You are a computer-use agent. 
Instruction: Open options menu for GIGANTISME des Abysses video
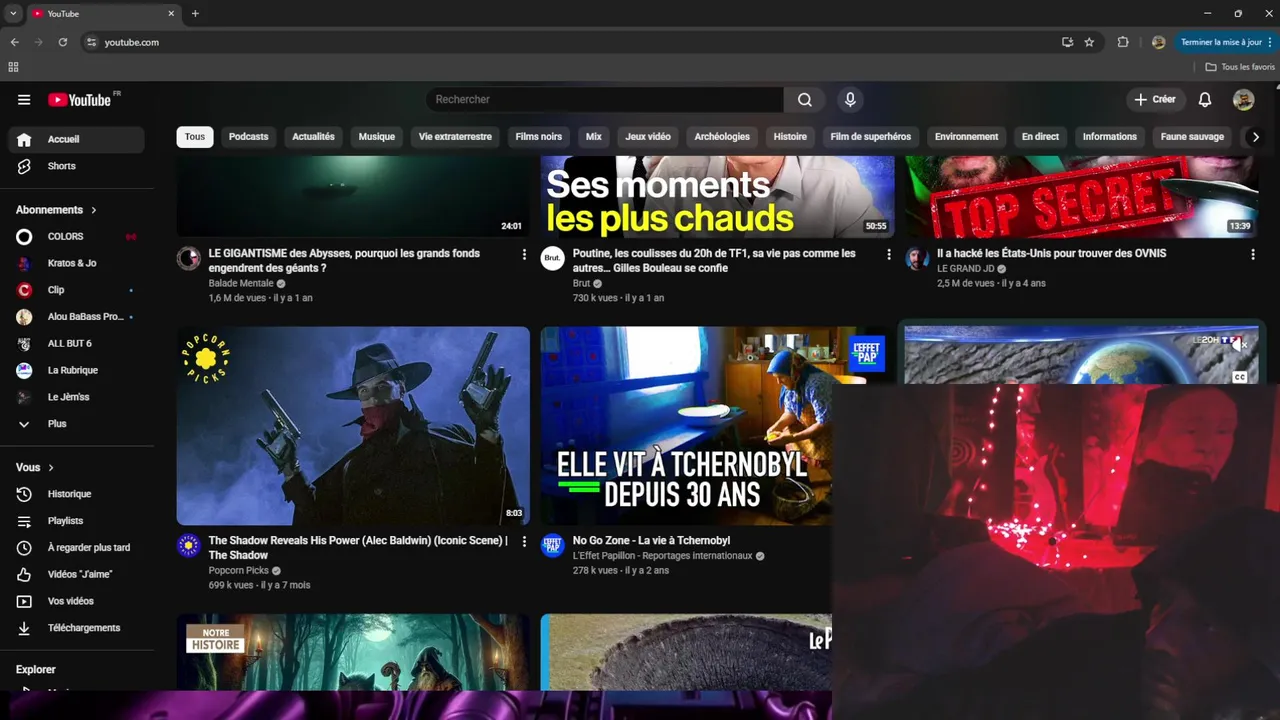[x=524, y=255]
